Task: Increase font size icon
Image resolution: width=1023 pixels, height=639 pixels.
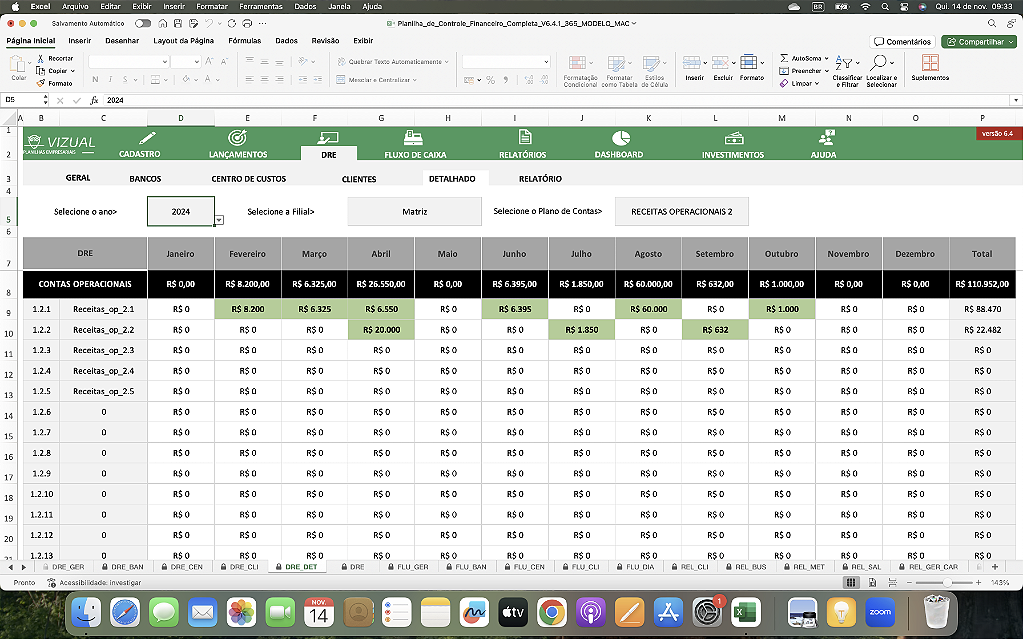Action: coord(209,61)
